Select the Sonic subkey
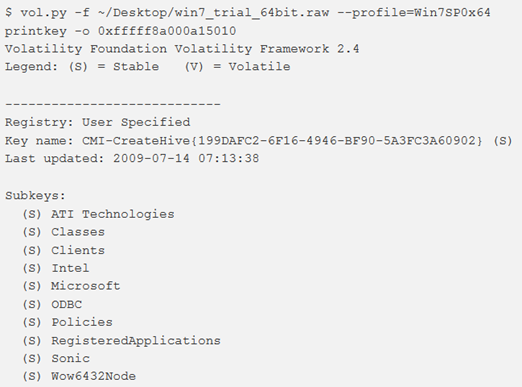 point(70,358)
